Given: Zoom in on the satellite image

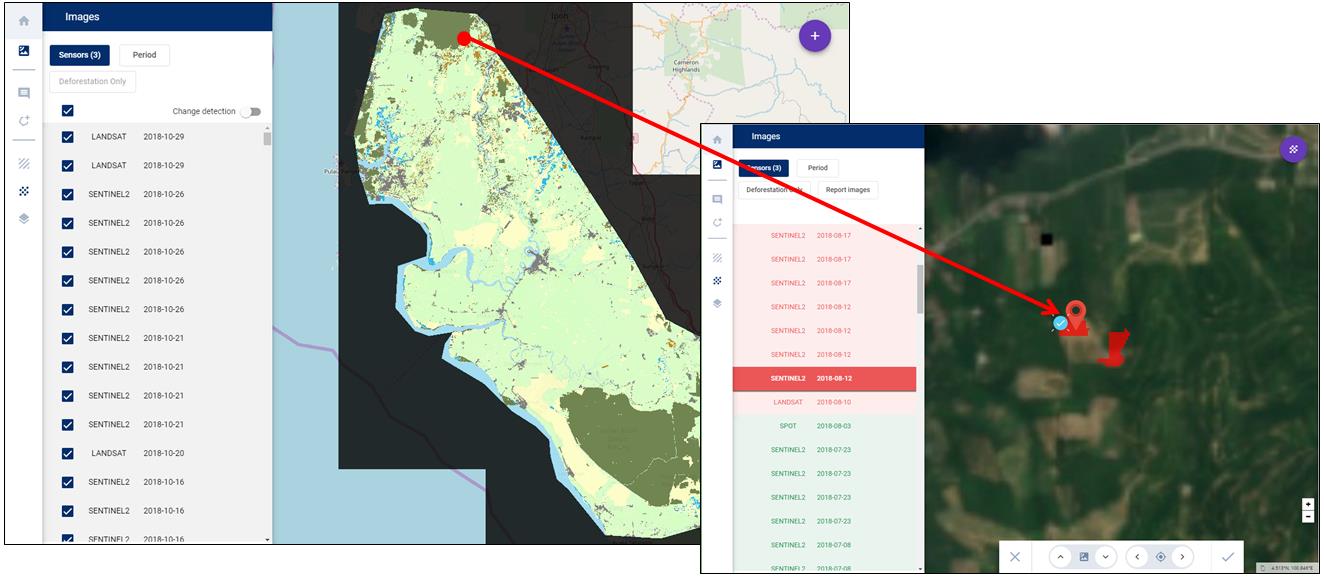Looking at the screenshot, I should pos(1308,505).
